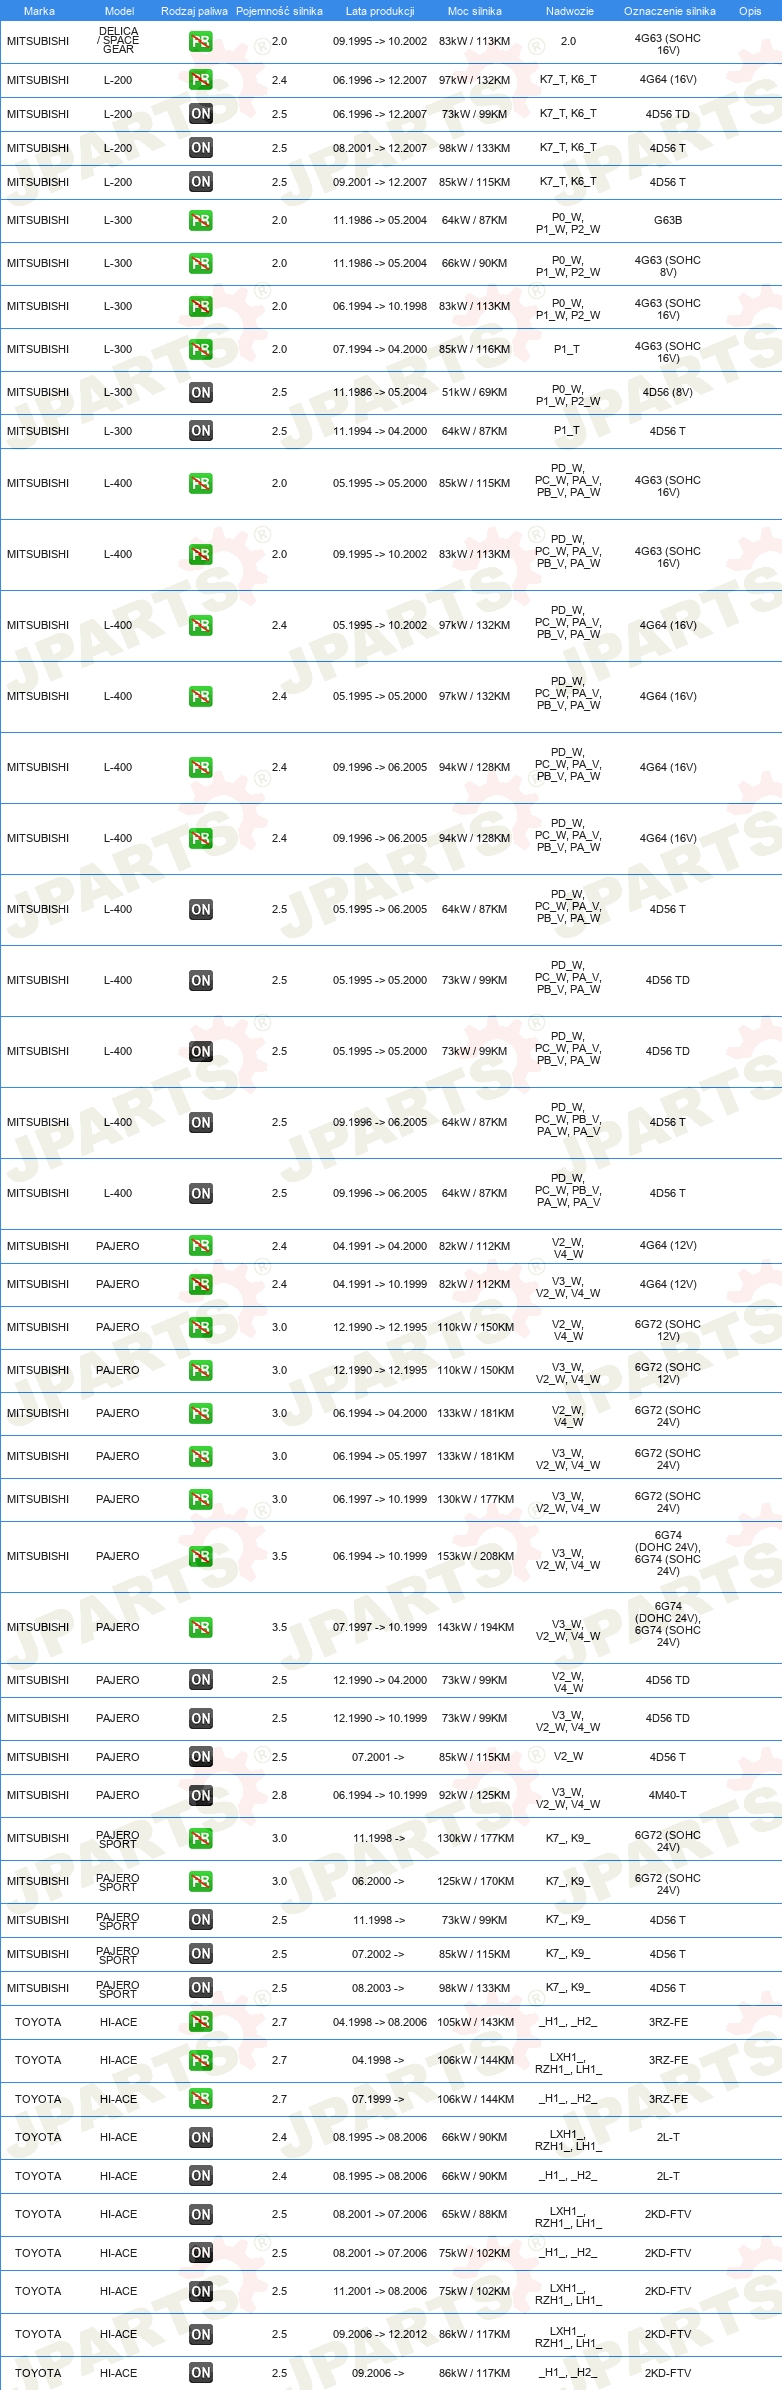This screenshot has width=782, height=2390.
Task: Select the 143kW / 194KM power cell
Action: pyautogui.click(x=475, y=1627)
